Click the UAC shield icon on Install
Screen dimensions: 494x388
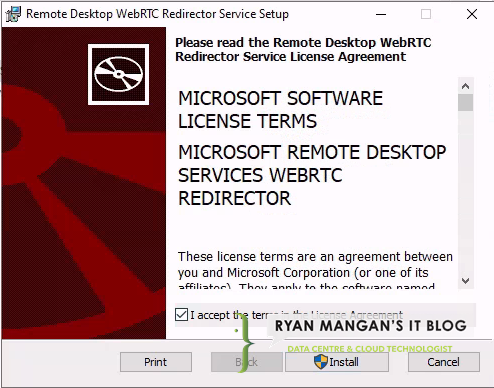tap(321, 362)
